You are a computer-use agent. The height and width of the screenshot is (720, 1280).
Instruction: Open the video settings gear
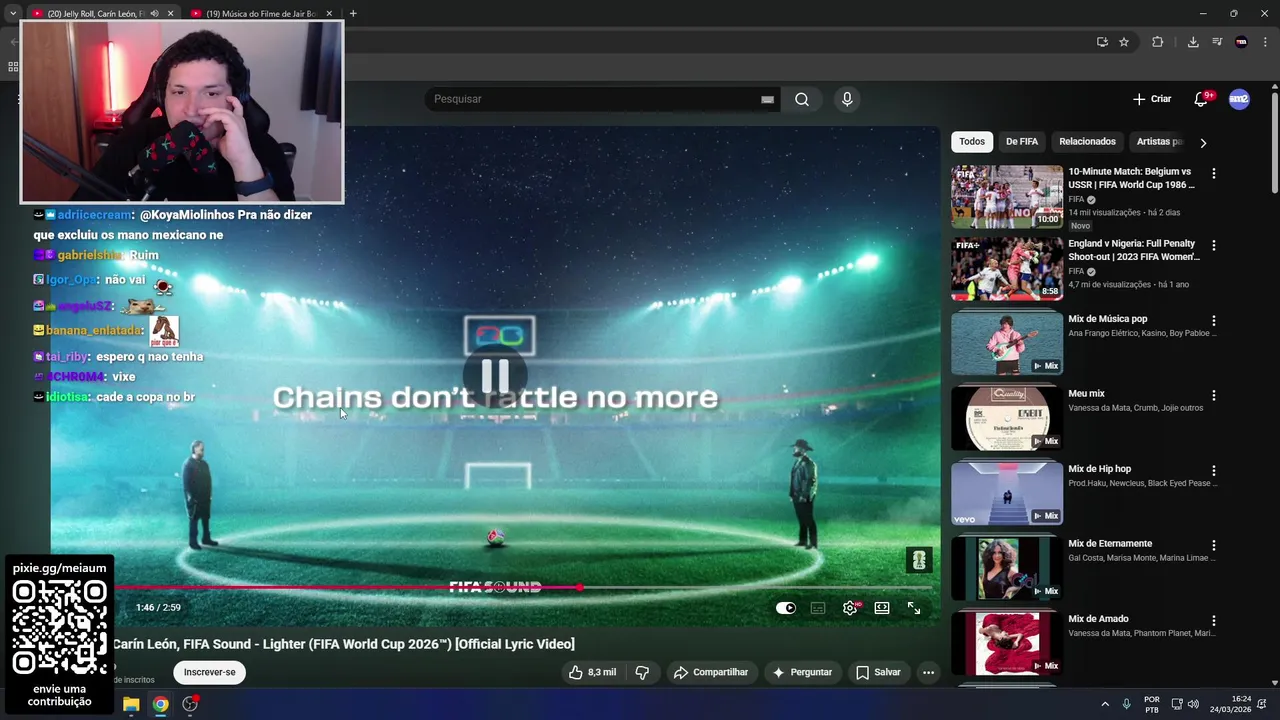coord(850,608)
